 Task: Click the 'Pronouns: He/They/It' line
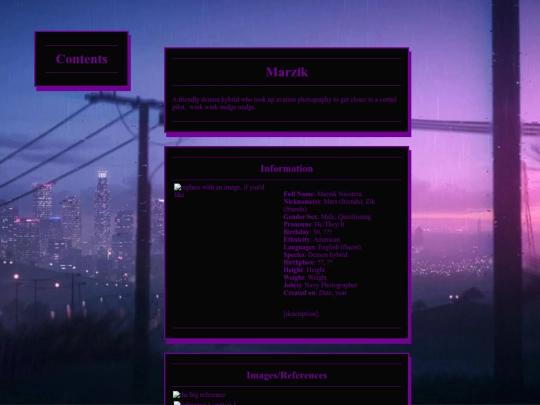tap(314, 225)
